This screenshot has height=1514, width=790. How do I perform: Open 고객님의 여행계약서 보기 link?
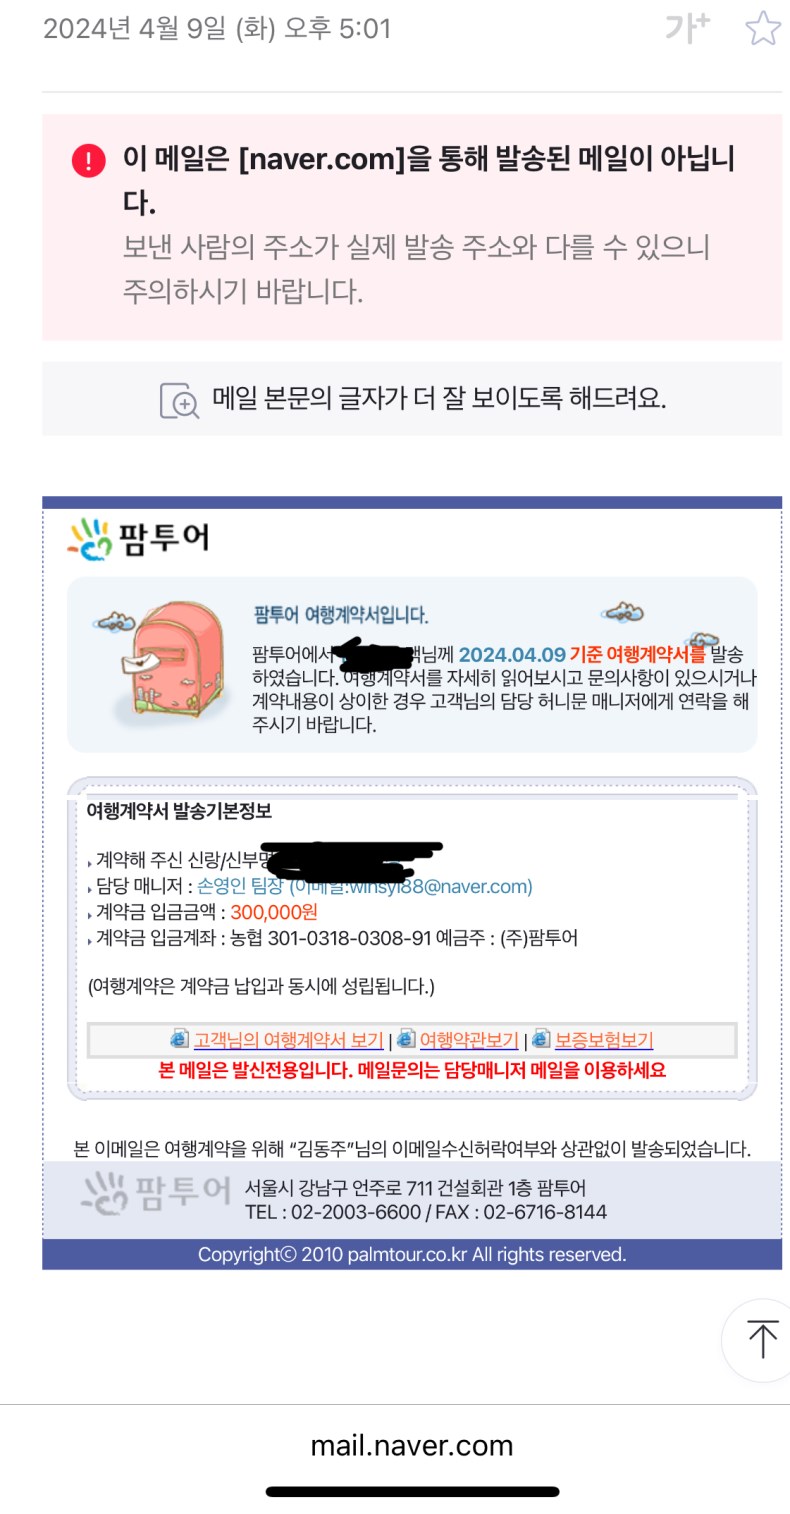[288, 1040]
